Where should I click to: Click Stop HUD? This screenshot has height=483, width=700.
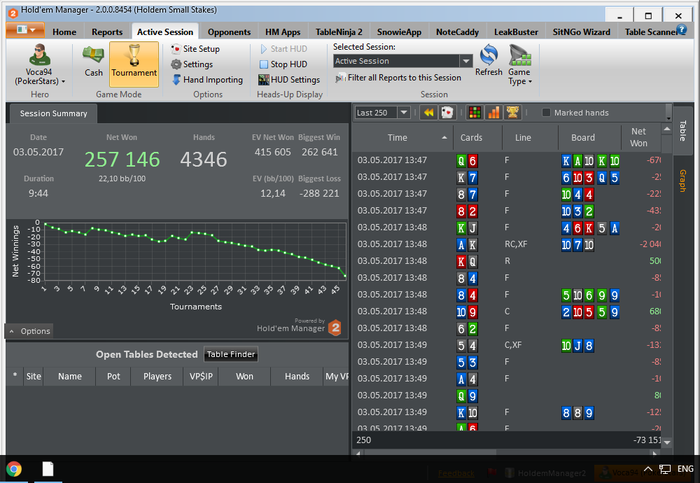[x=283, y=64]
